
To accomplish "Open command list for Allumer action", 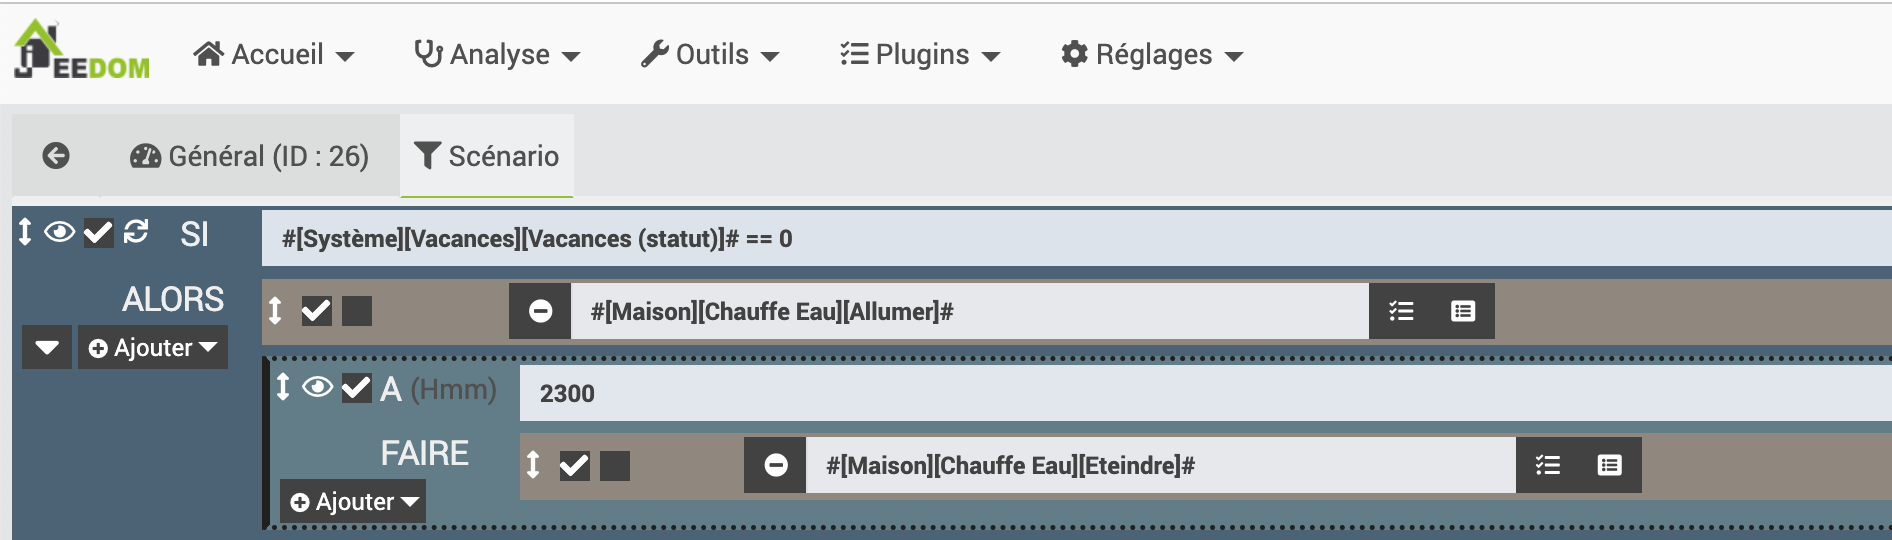I will point(1401,311).
